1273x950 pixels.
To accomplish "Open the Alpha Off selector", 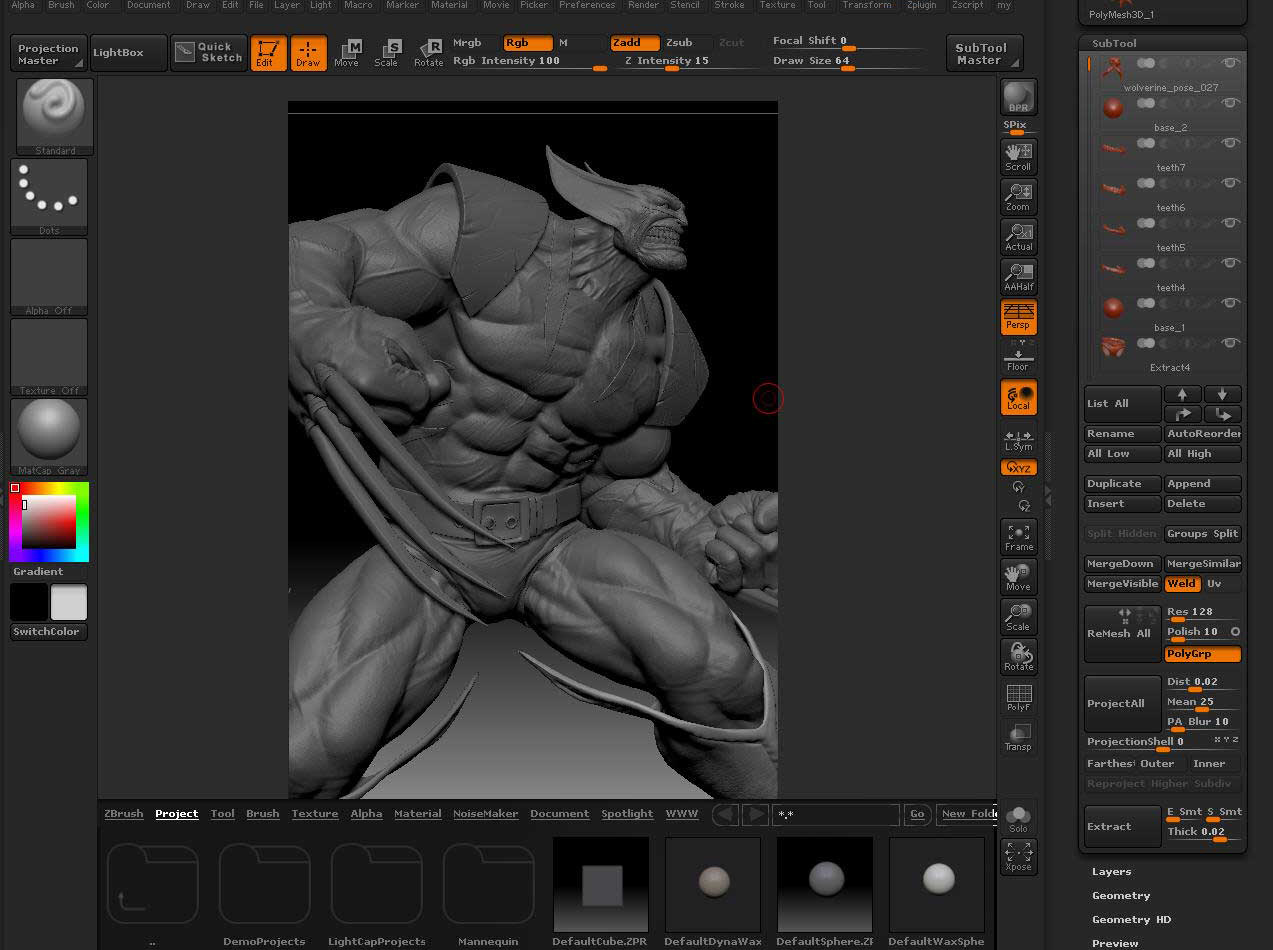I will click(49, 277).
